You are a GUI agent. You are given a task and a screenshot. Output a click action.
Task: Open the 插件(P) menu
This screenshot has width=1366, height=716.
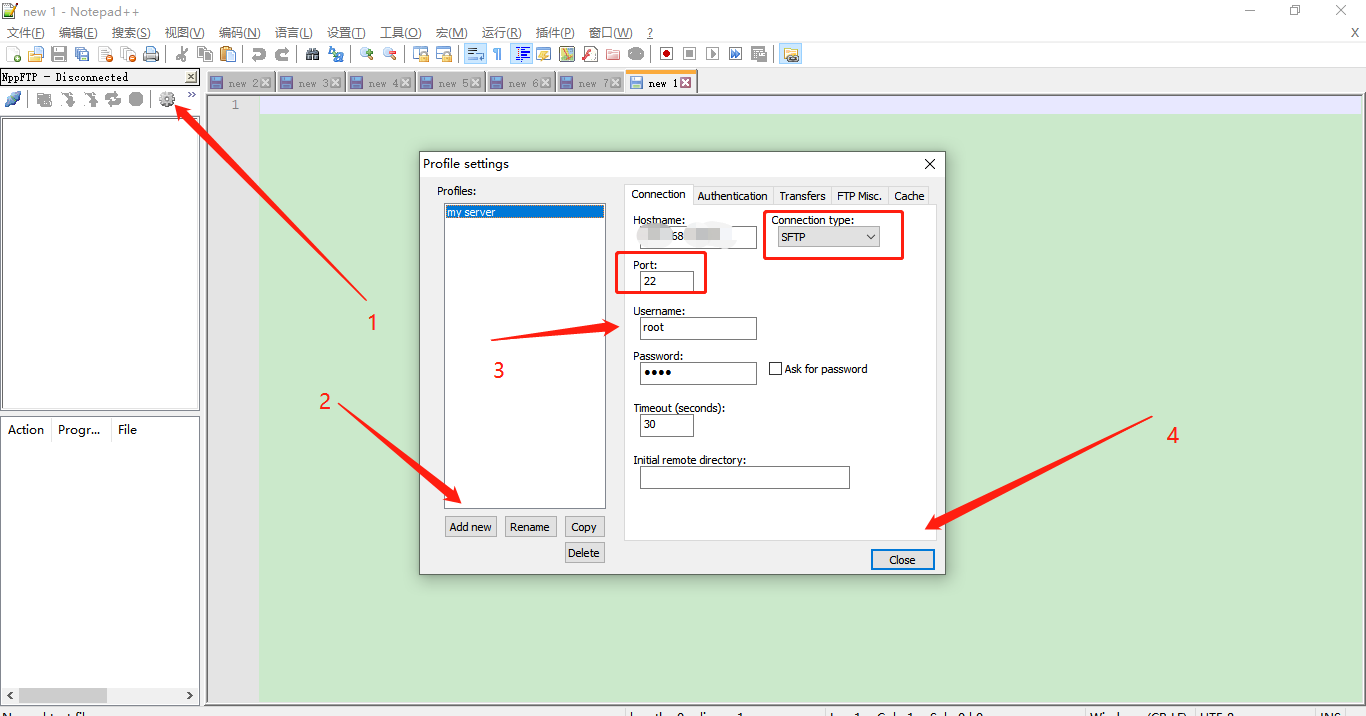pyautogui.click(x=555, y=33)
